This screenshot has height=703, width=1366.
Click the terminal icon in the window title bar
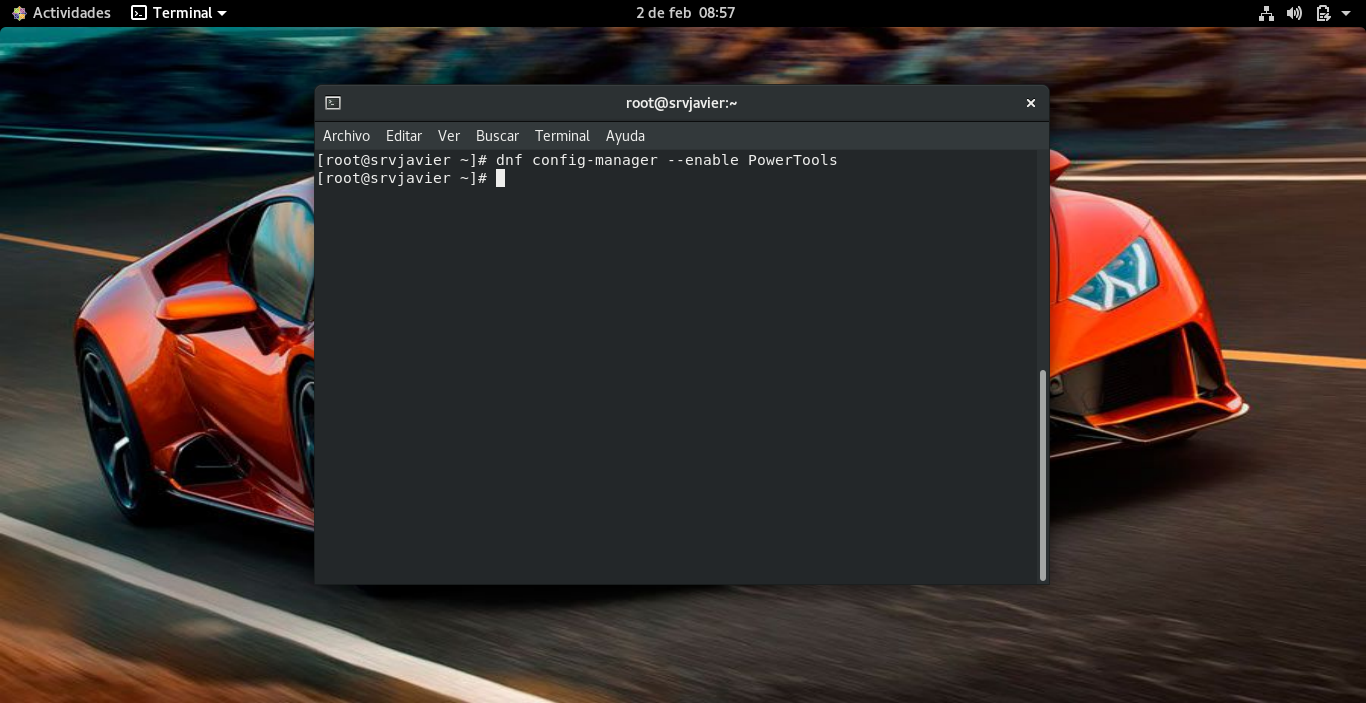coord(333,103)
